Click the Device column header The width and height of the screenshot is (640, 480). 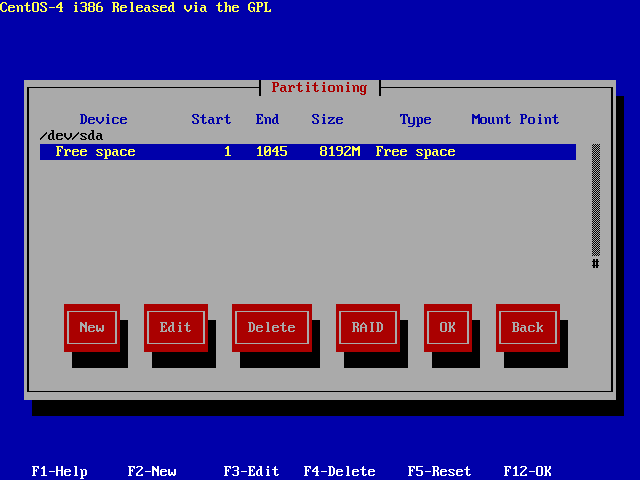(x=103, y=119)
